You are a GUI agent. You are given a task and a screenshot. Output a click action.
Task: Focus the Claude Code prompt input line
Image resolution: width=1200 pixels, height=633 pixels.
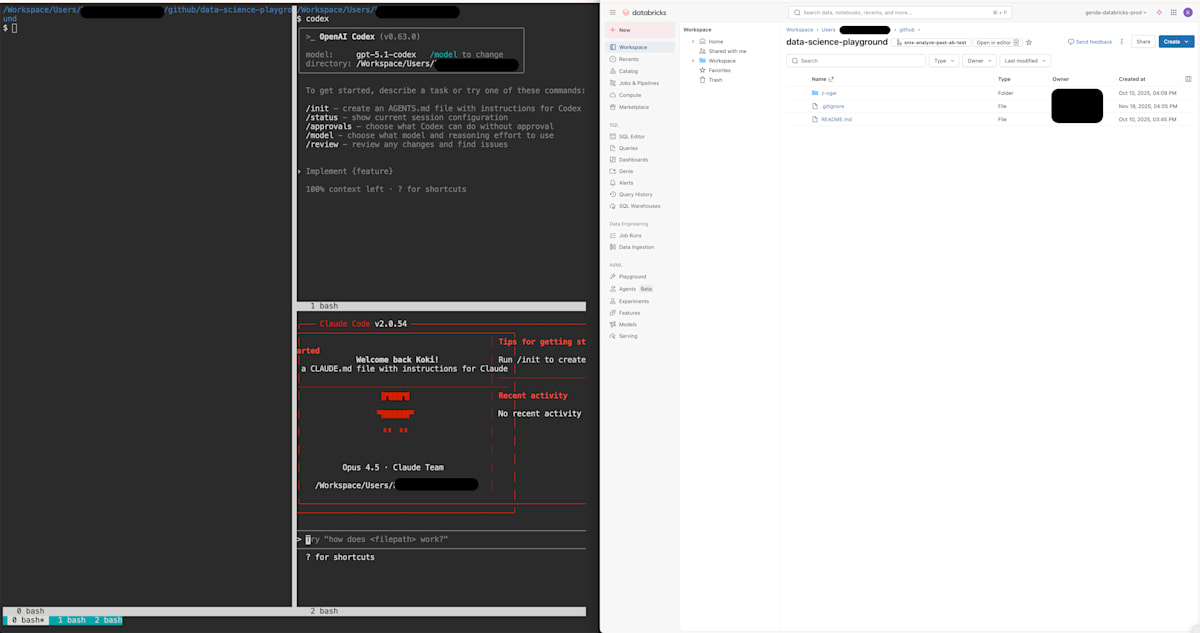[x=442, y=540]
